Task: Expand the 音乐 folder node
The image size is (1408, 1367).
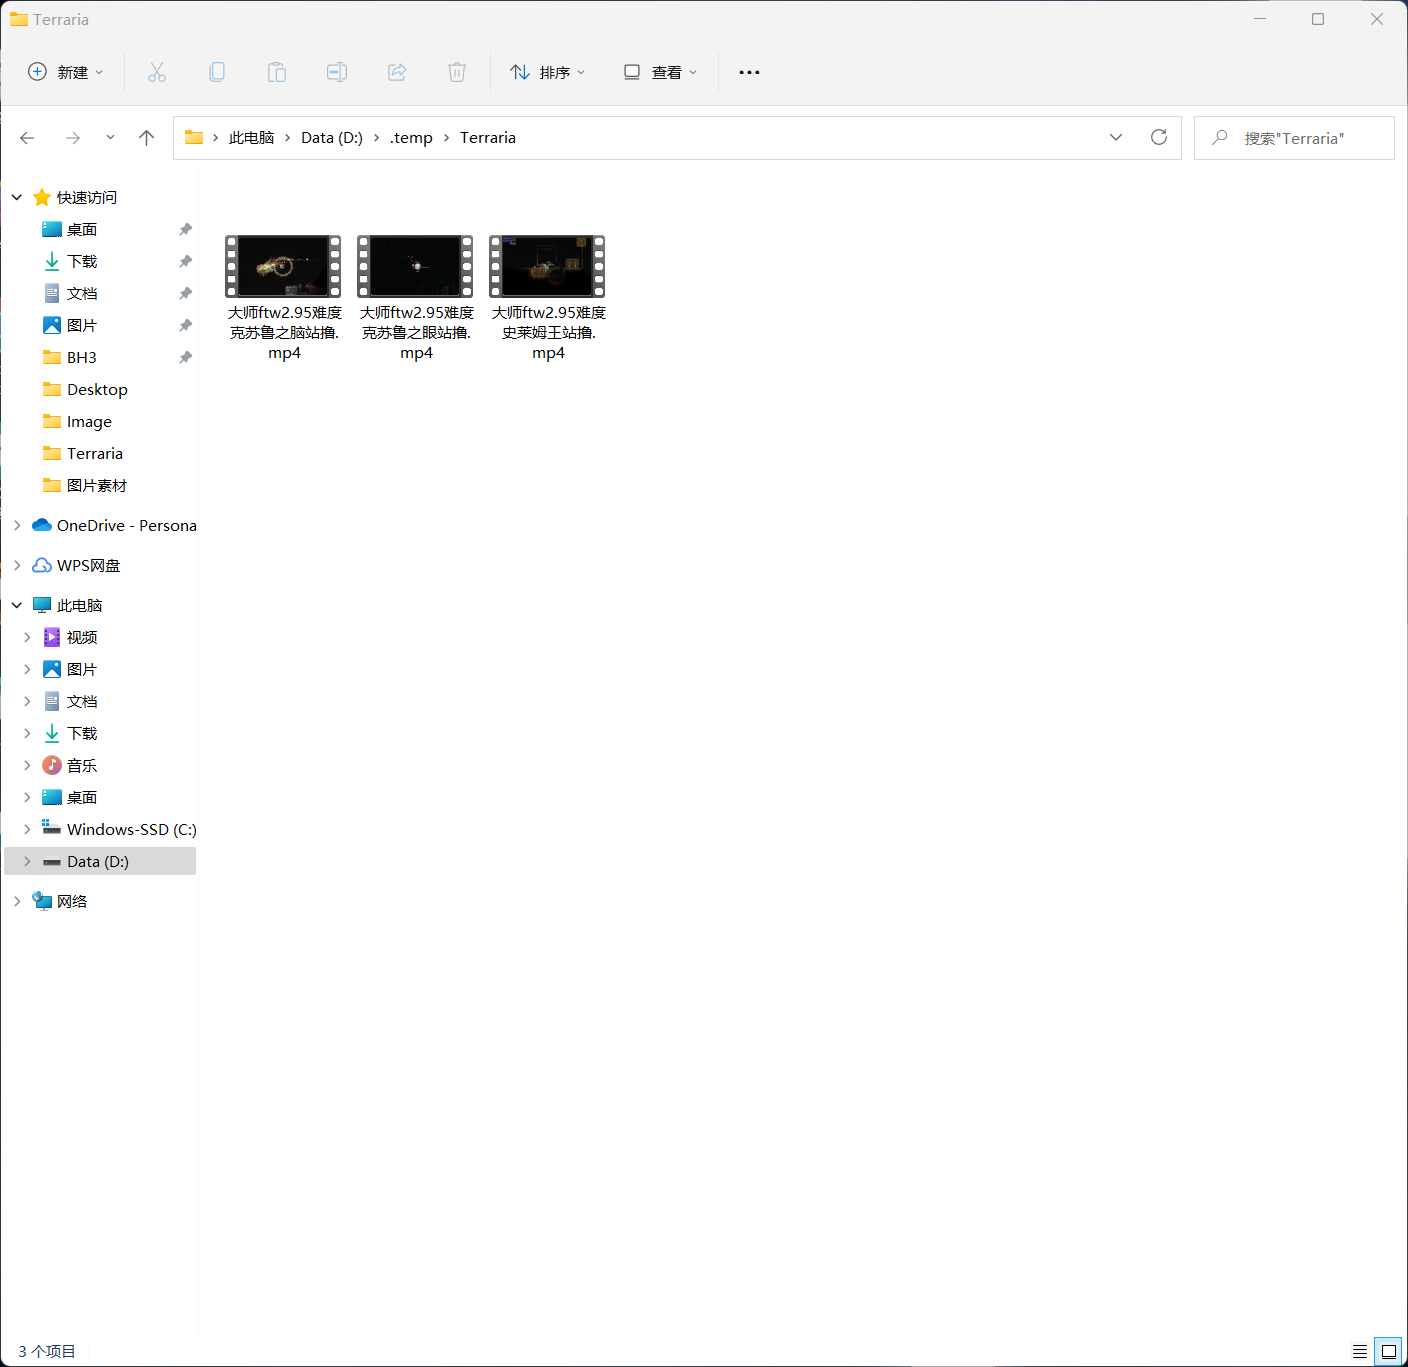Action: pyautogui.click(x=27, y=766)
